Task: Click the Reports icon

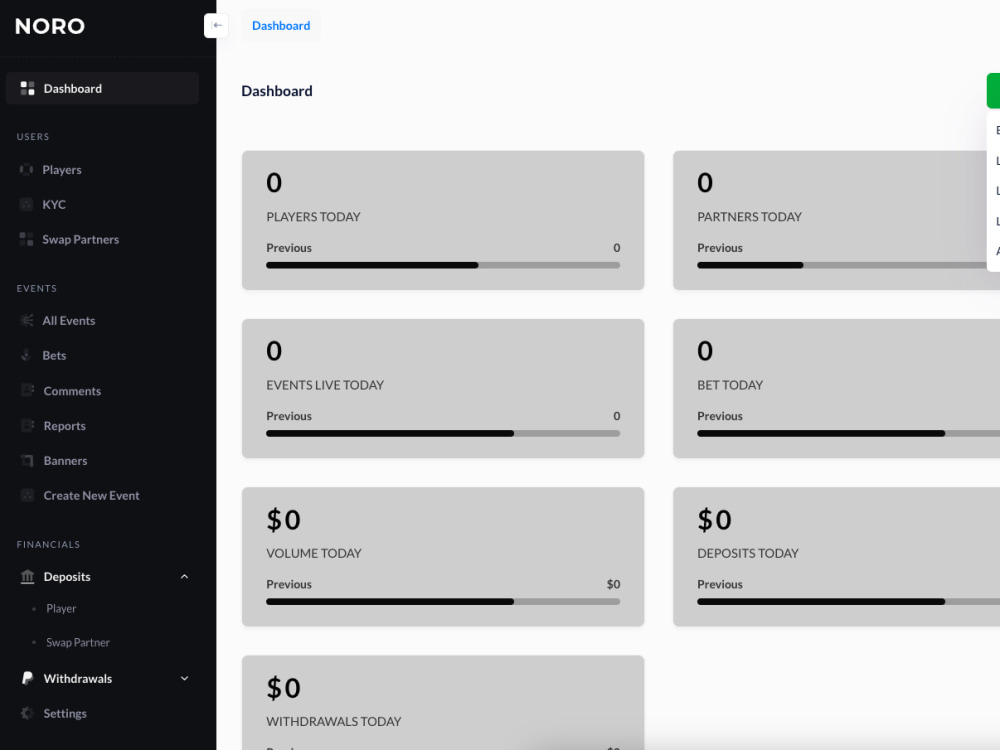Action: (x=27, y=425)
